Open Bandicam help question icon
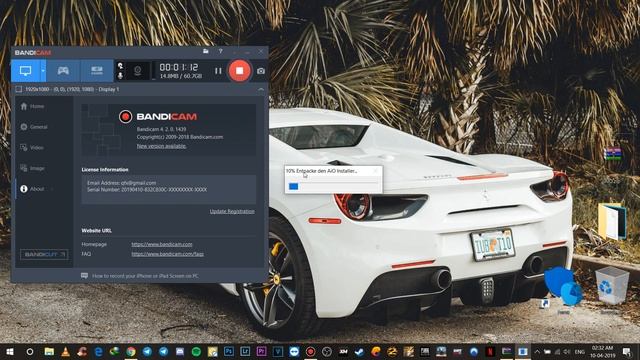 tap(220, 51)
